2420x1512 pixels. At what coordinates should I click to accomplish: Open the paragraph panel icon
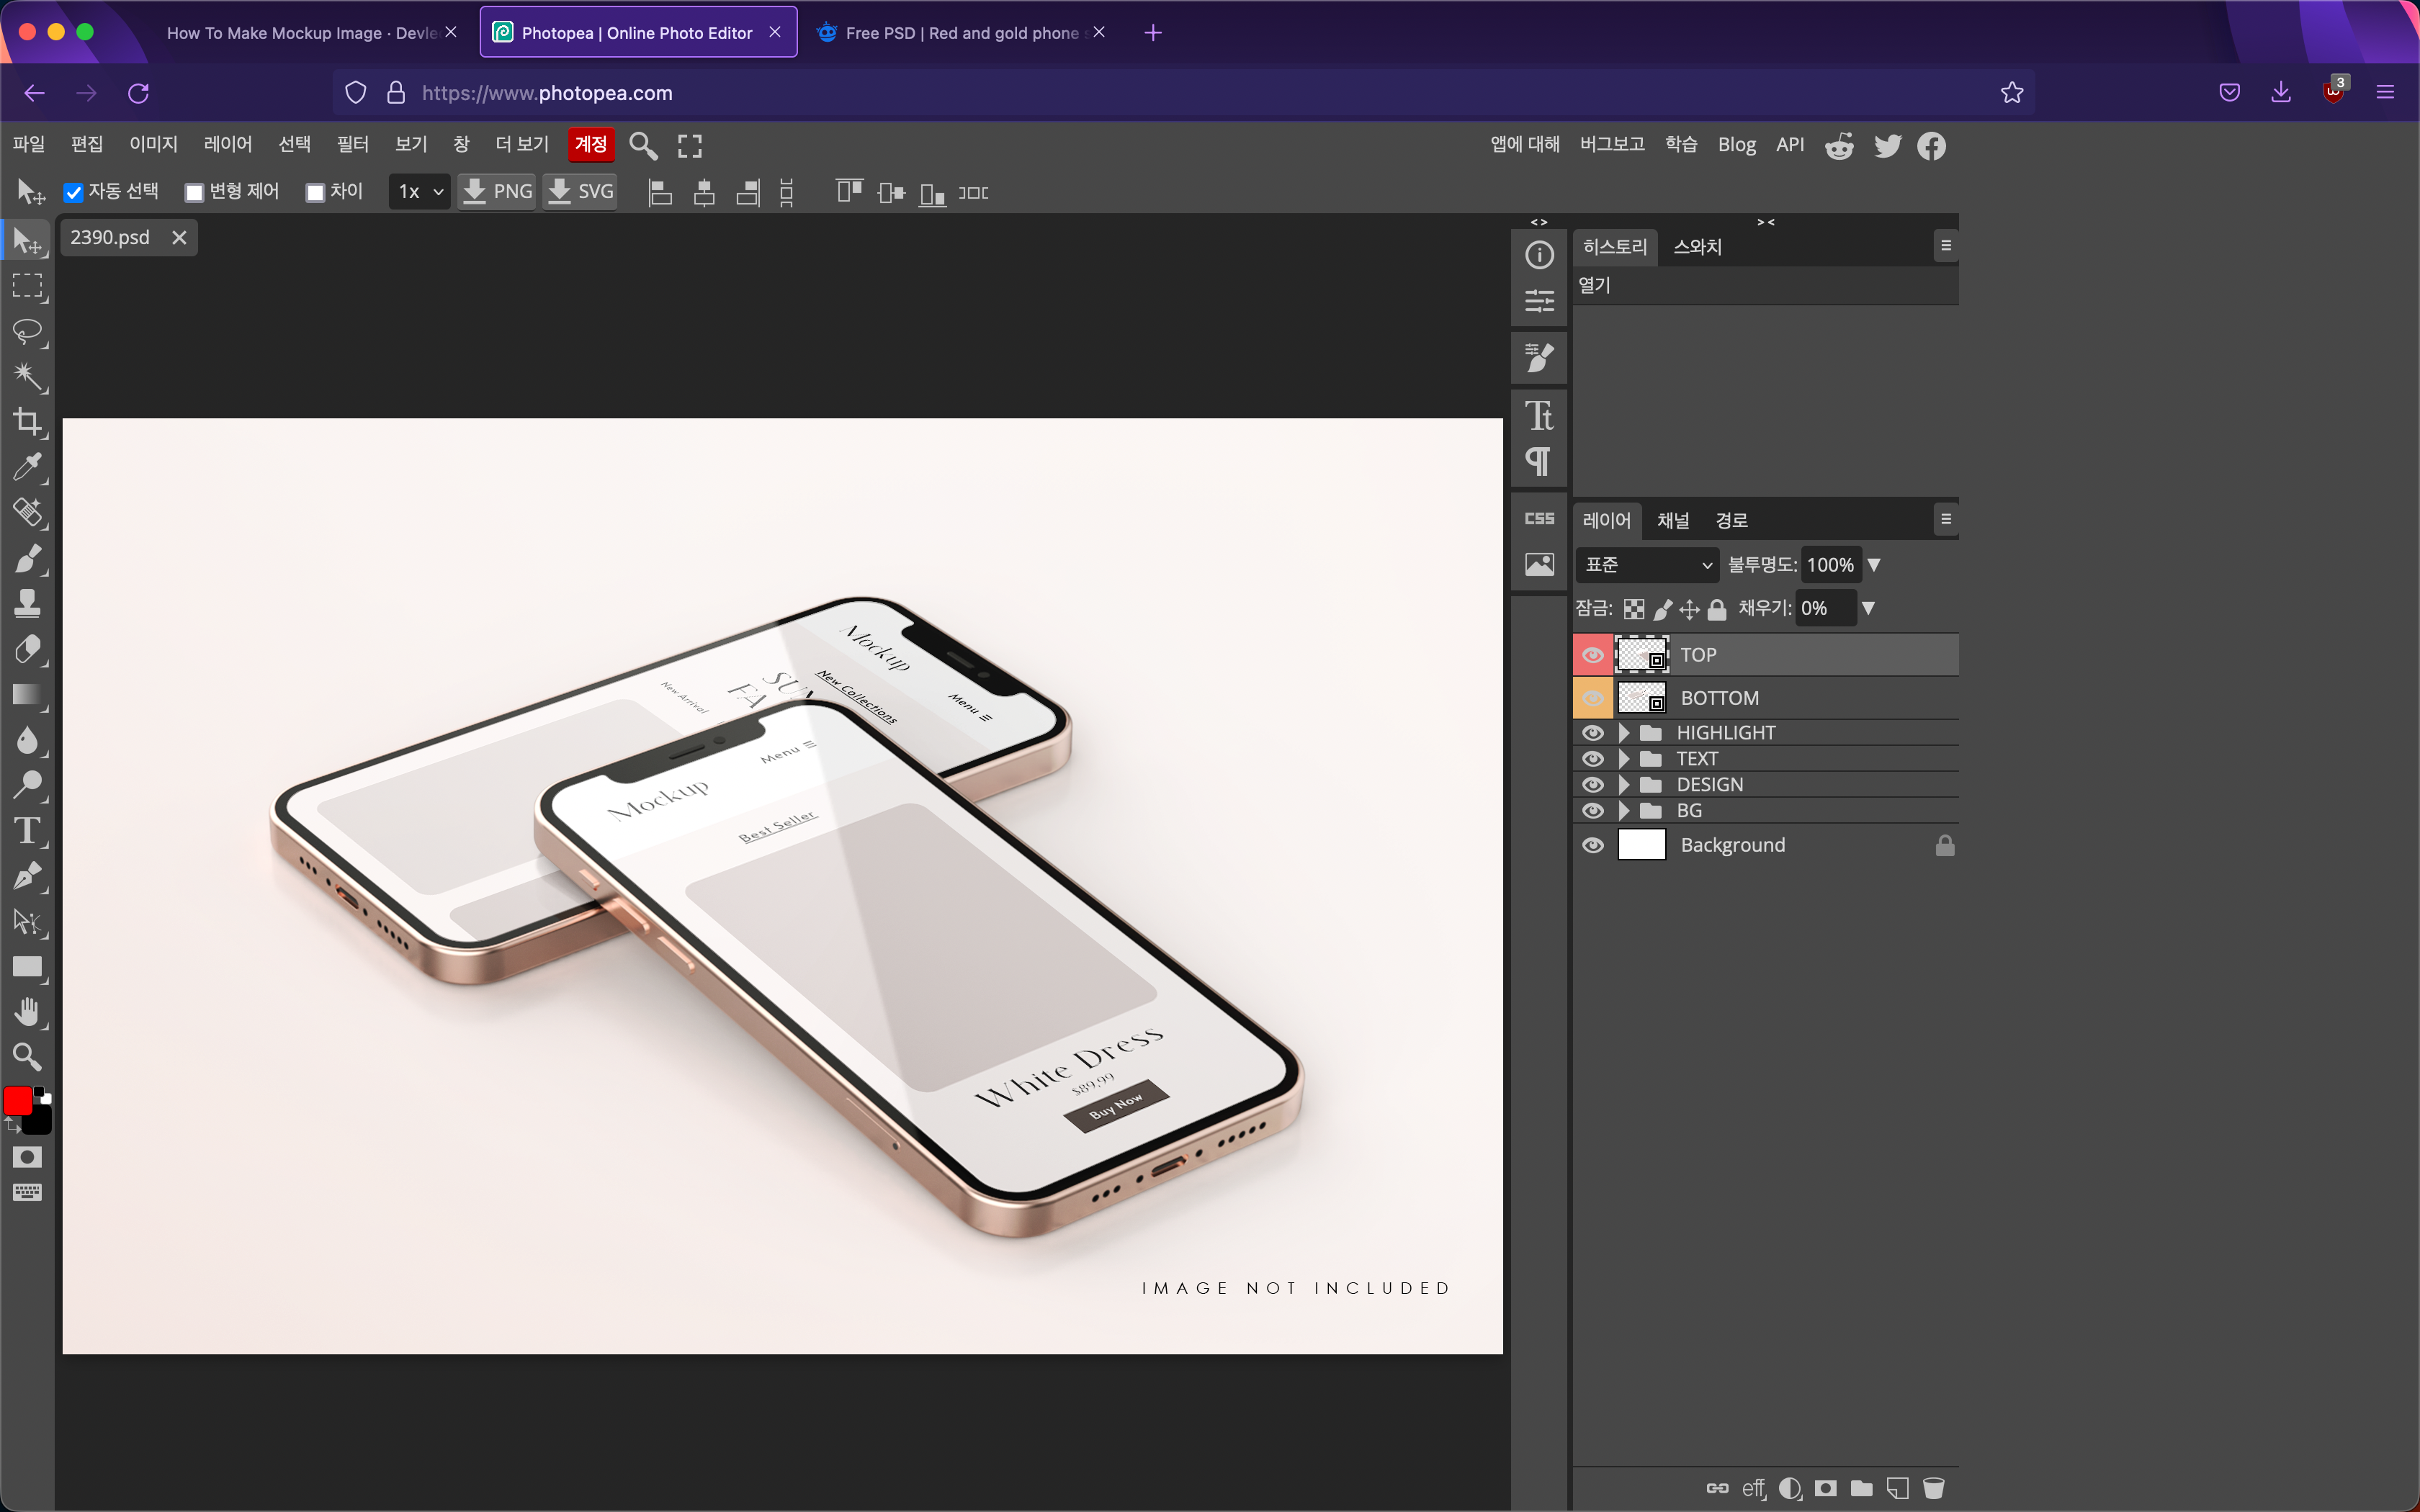(x=1539, y=461)
